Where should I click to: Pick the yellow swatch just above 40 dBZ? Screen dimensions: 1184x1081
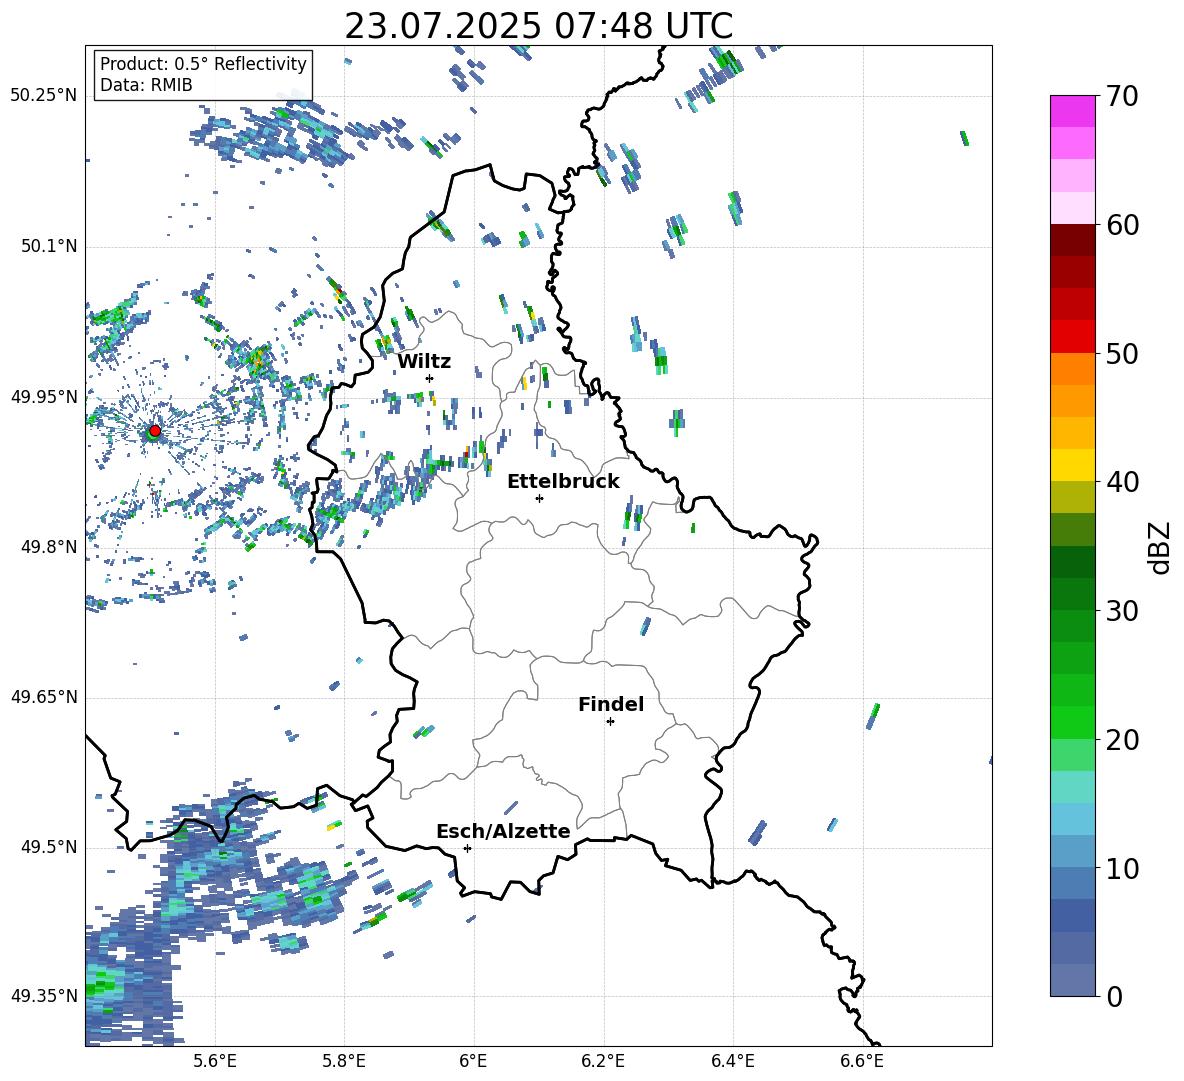pyautogui.click(x=1072, y=465)
